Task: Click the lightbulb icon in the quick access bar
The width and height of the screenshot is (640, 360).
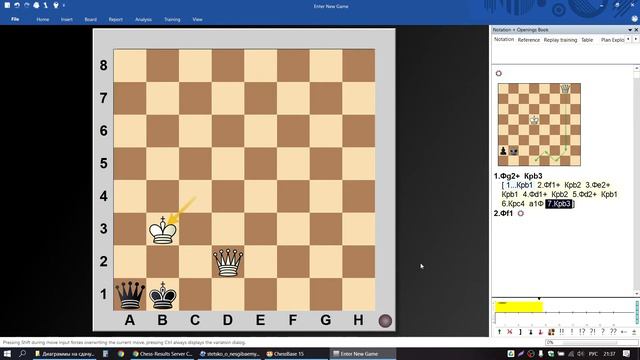Action: pos(56,5)
